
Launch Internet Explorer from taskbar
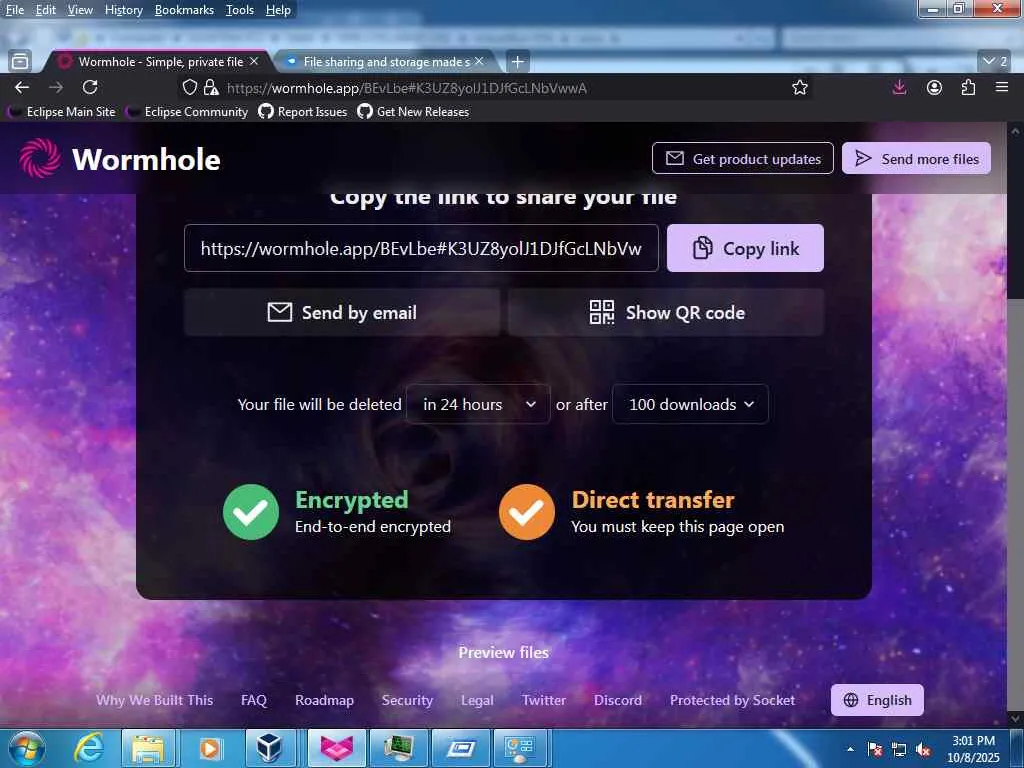click(88, 748)
